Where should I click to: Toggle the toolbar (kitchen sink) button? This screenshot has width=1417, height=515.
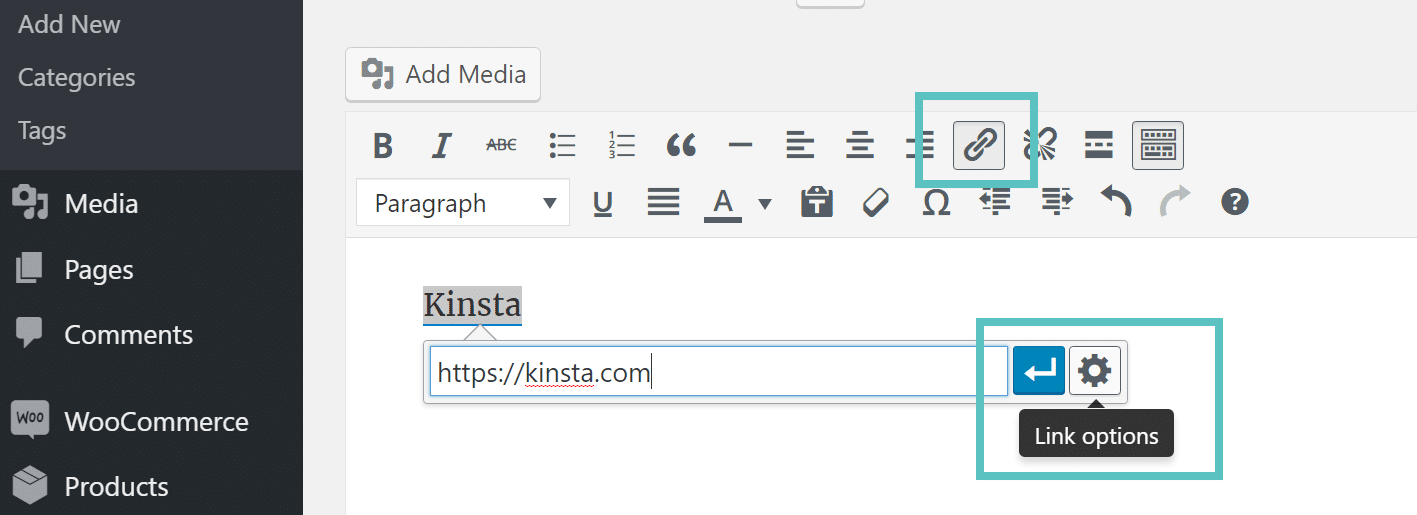tap(1158, 146)
